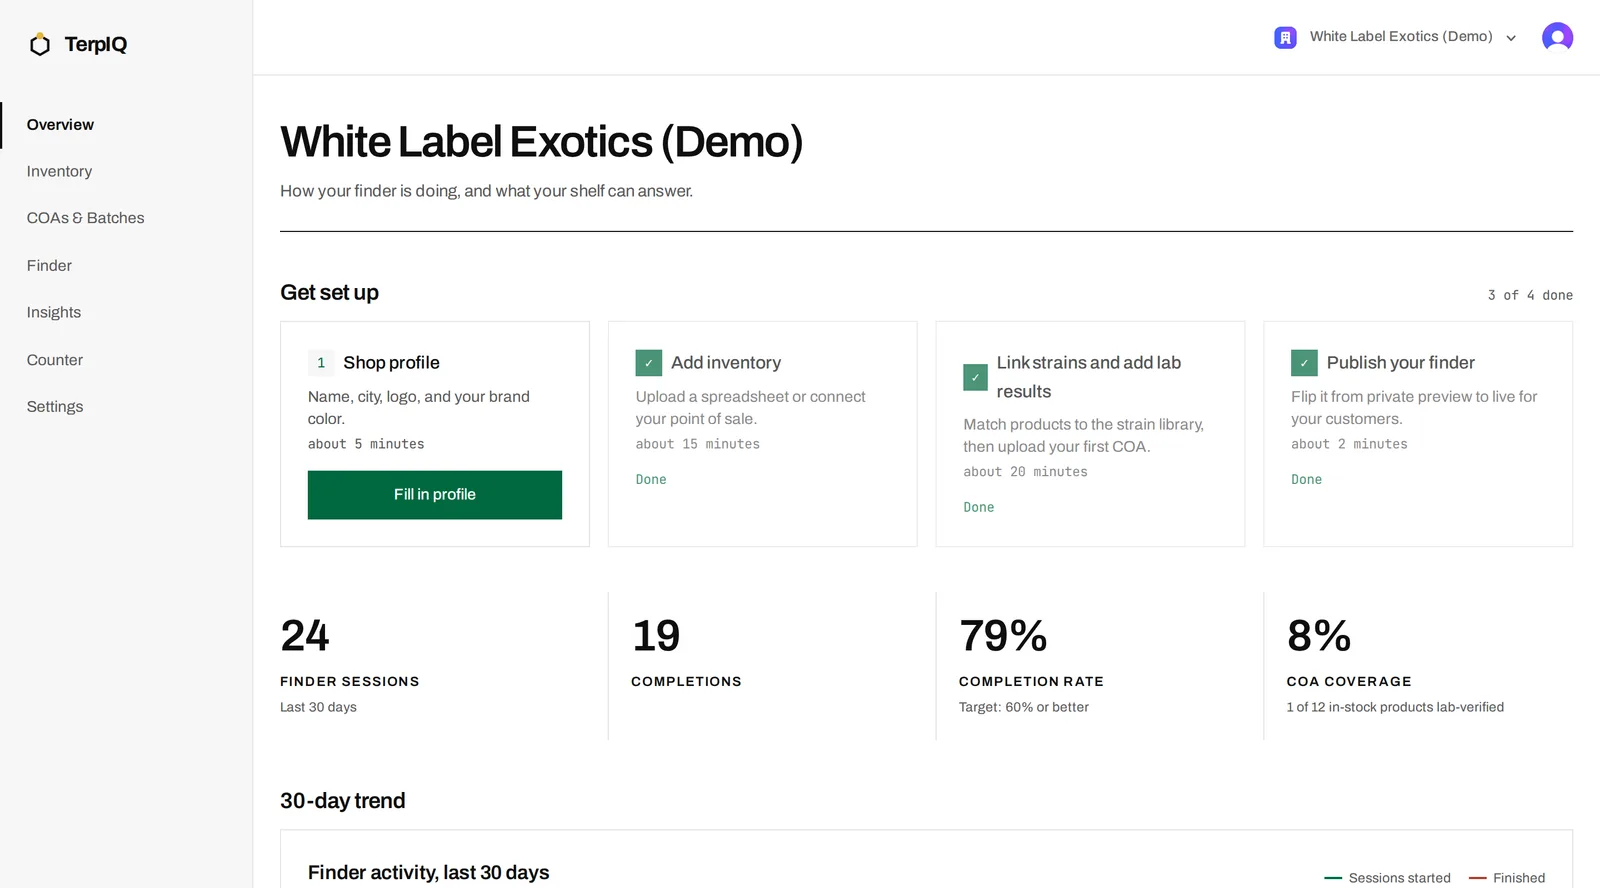The width and height of the screenshot is (1600, 888).
Task: Click the Fill in profile button
Action: 435,495
